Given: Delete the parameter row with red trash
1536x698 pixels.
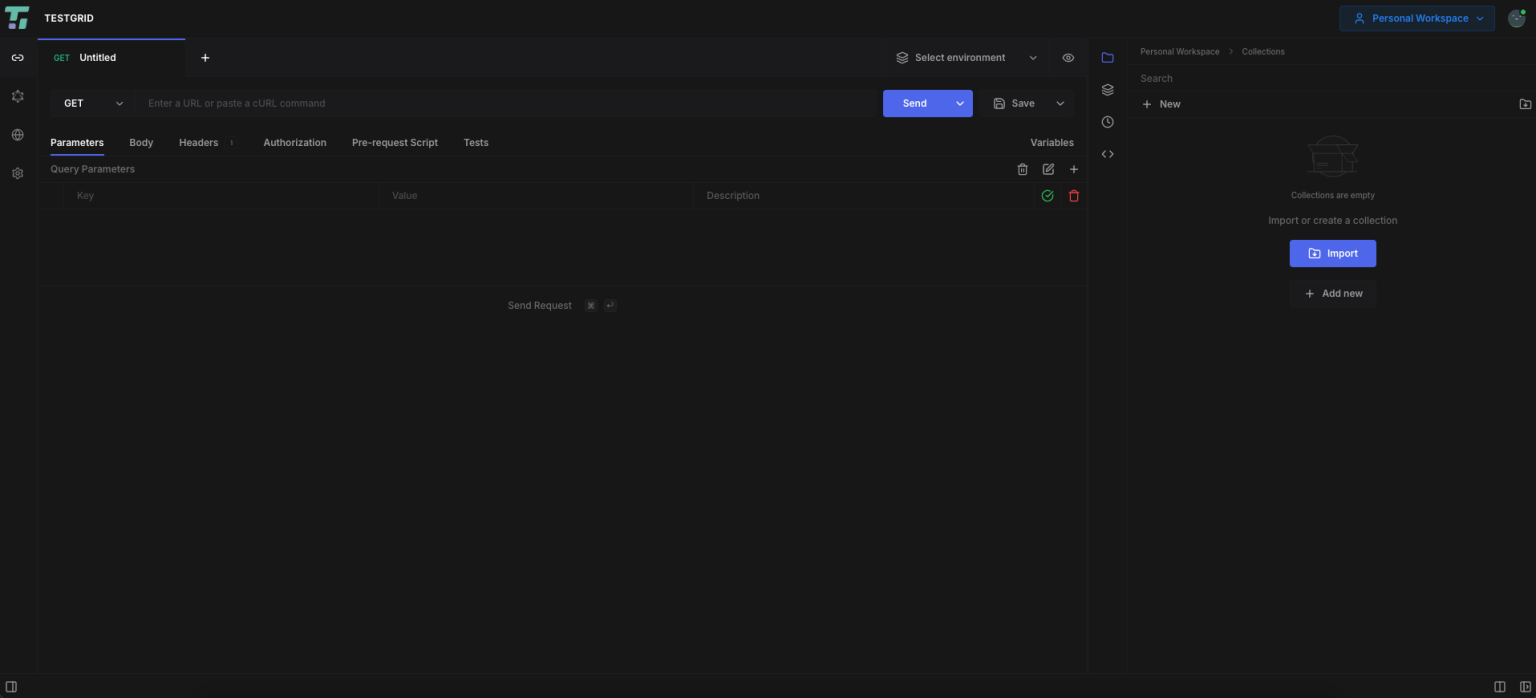Looking at the screenshot, I should click(x=1074, y=196).
